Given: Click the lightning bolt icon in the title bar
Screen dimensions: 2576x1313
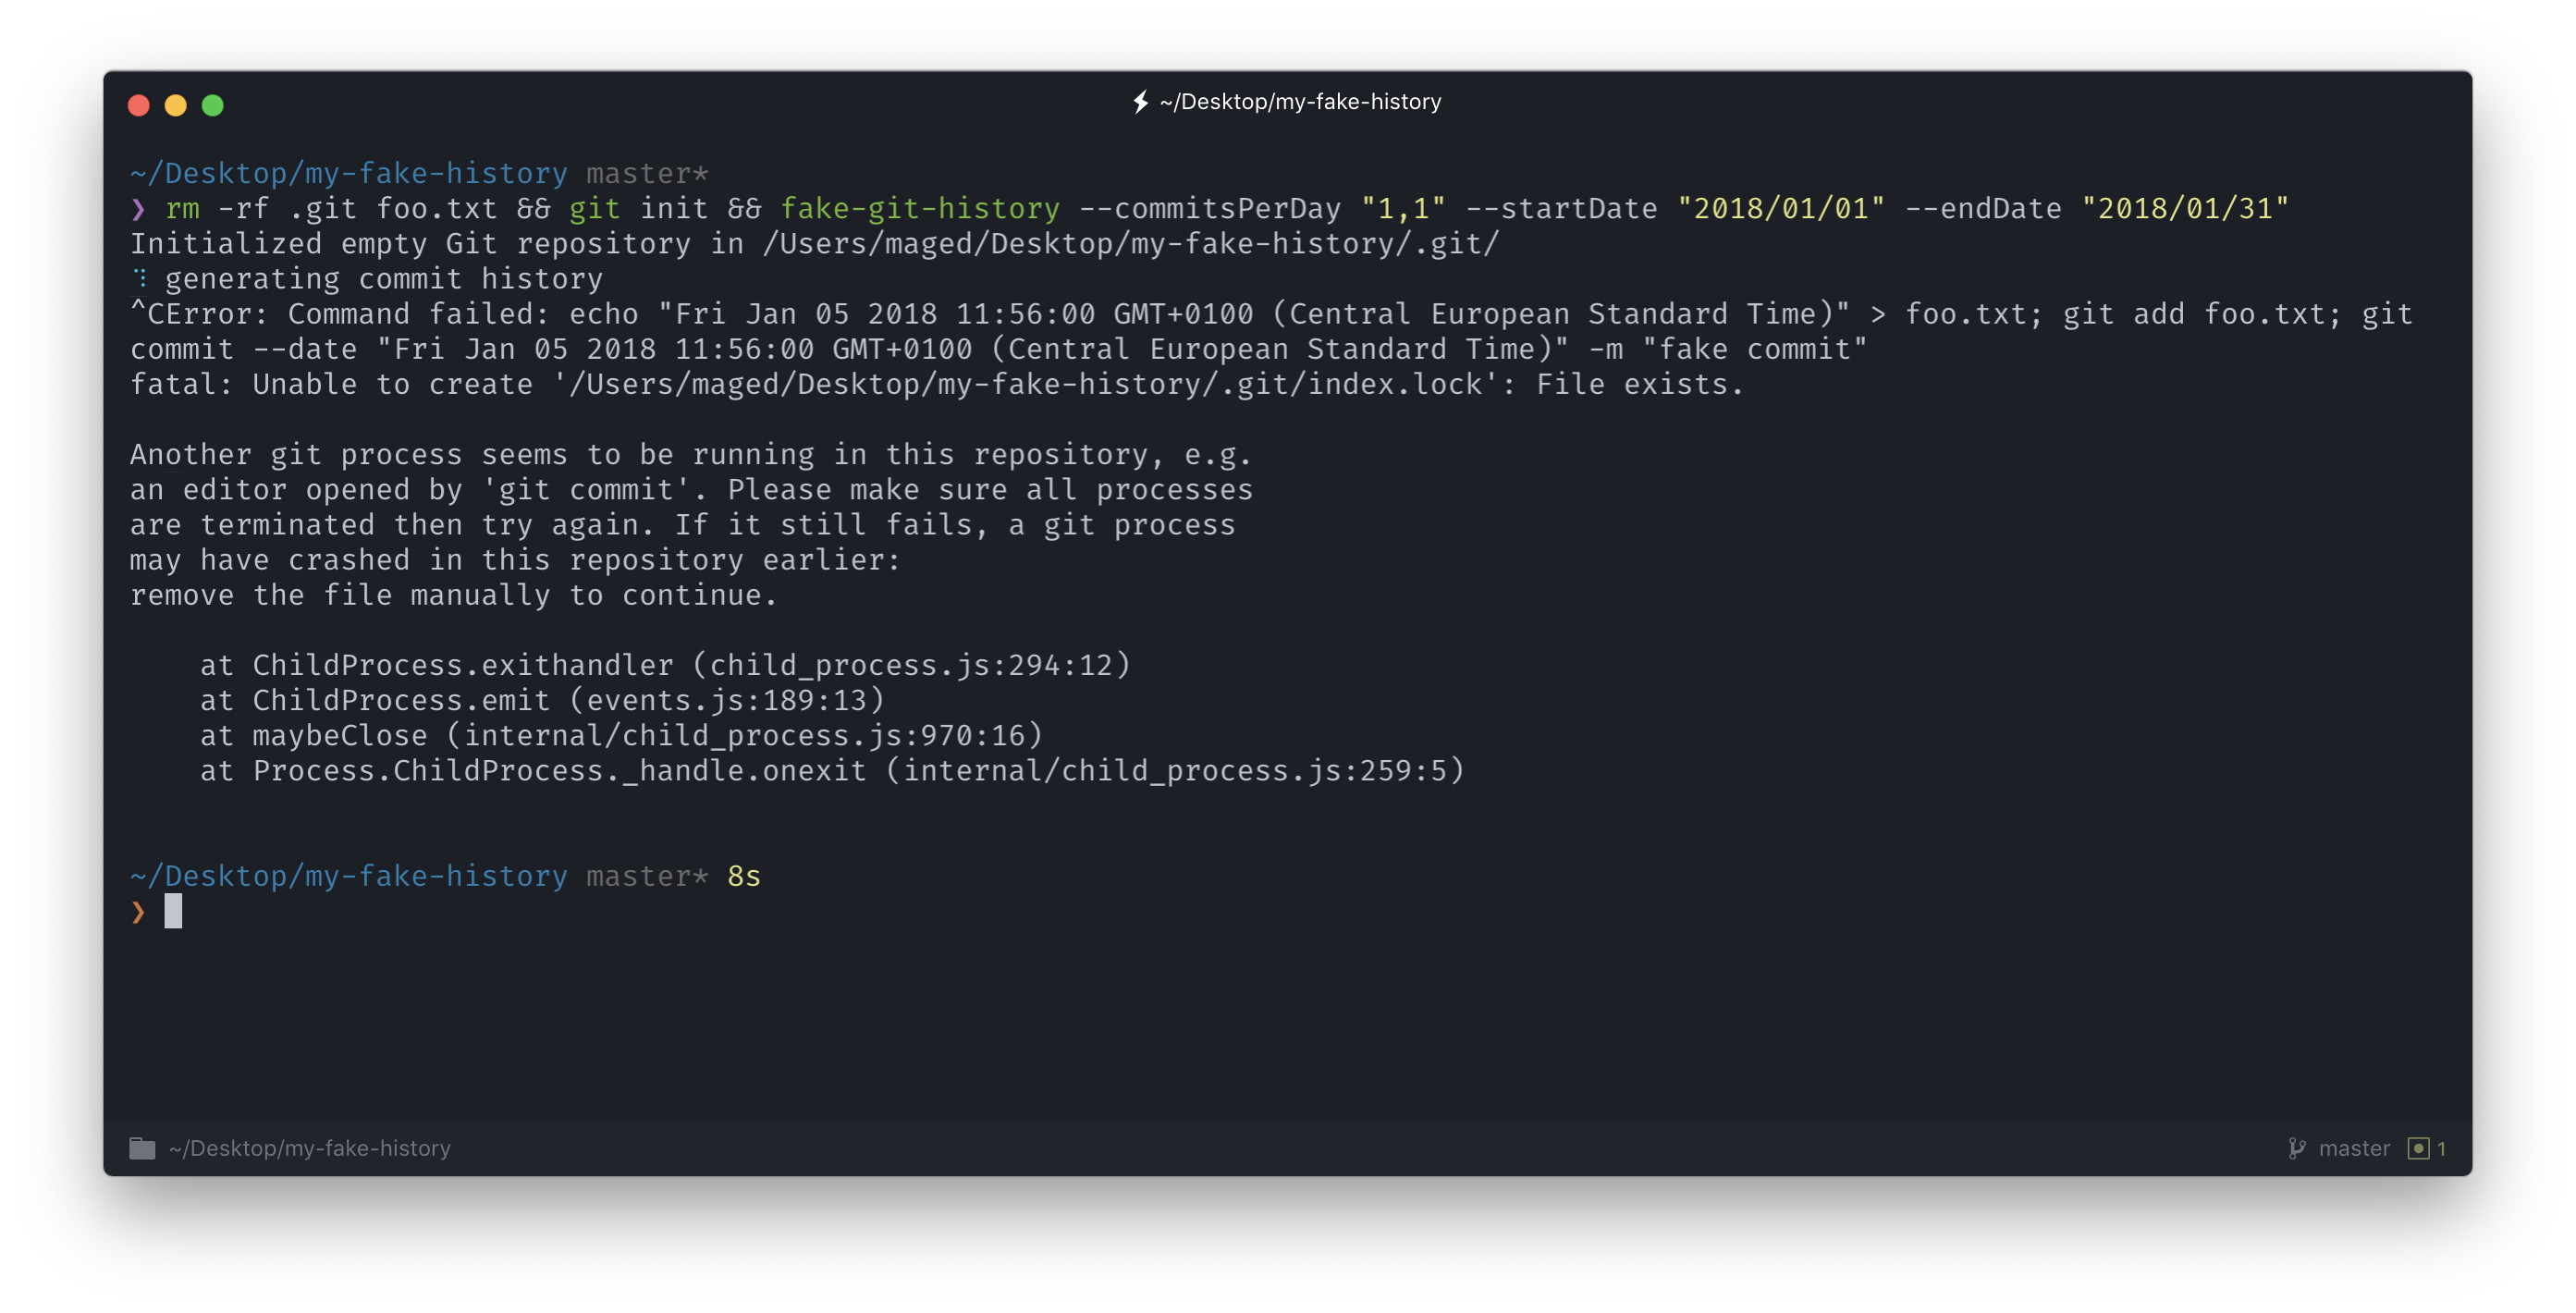Looking at the screenshot, I should [x=1140, y=101].
